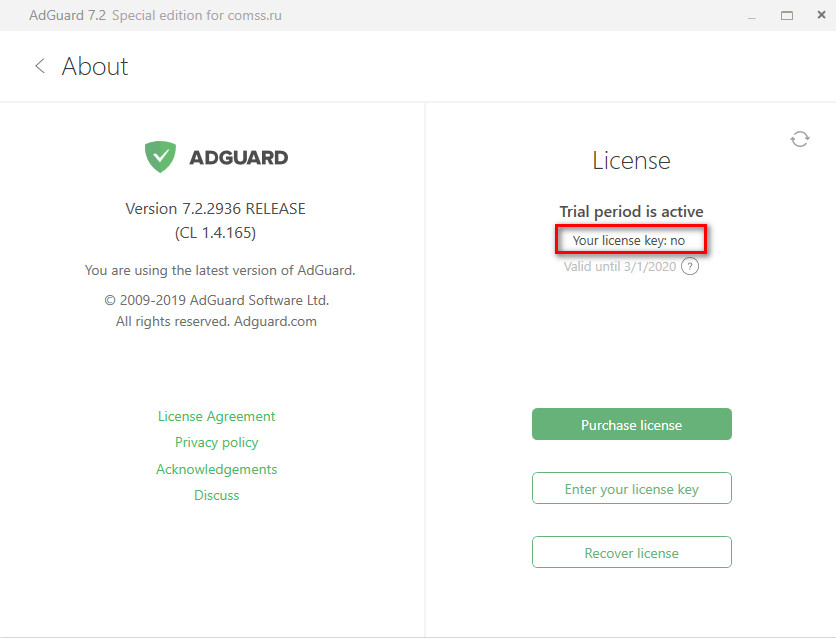Open help tooltip beside Valid until date
The width and height of the screenshot is (836, 638).
689,266
